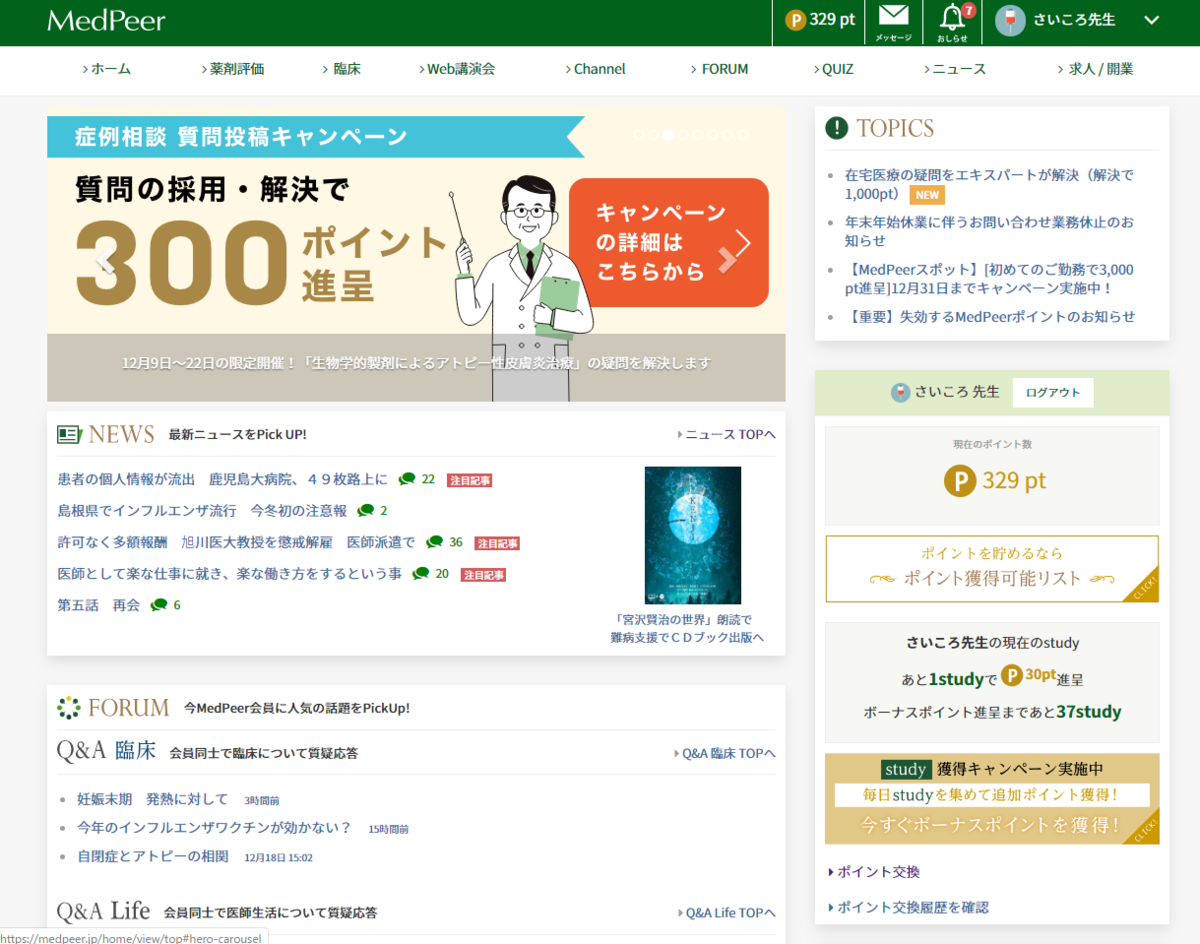This screenshot has width=1200, height=944.
Task: Select the first carousel indicator dot
Action: pos(638,134)
